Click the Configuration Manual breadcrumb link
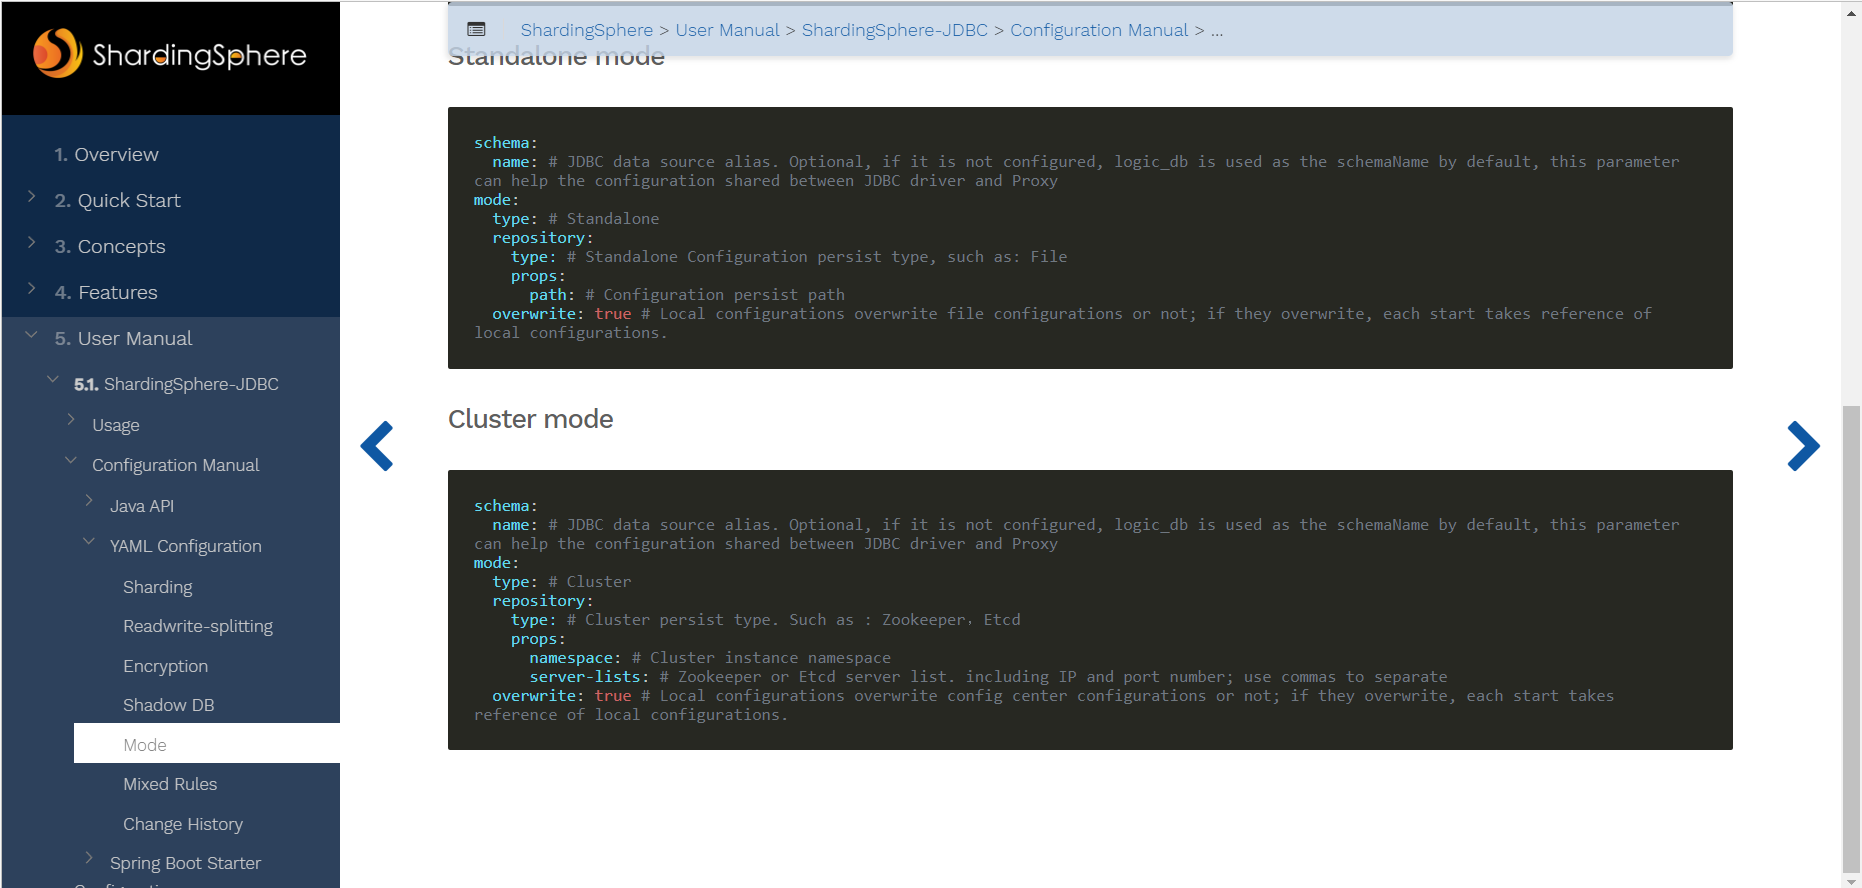 coord(1099,30)
